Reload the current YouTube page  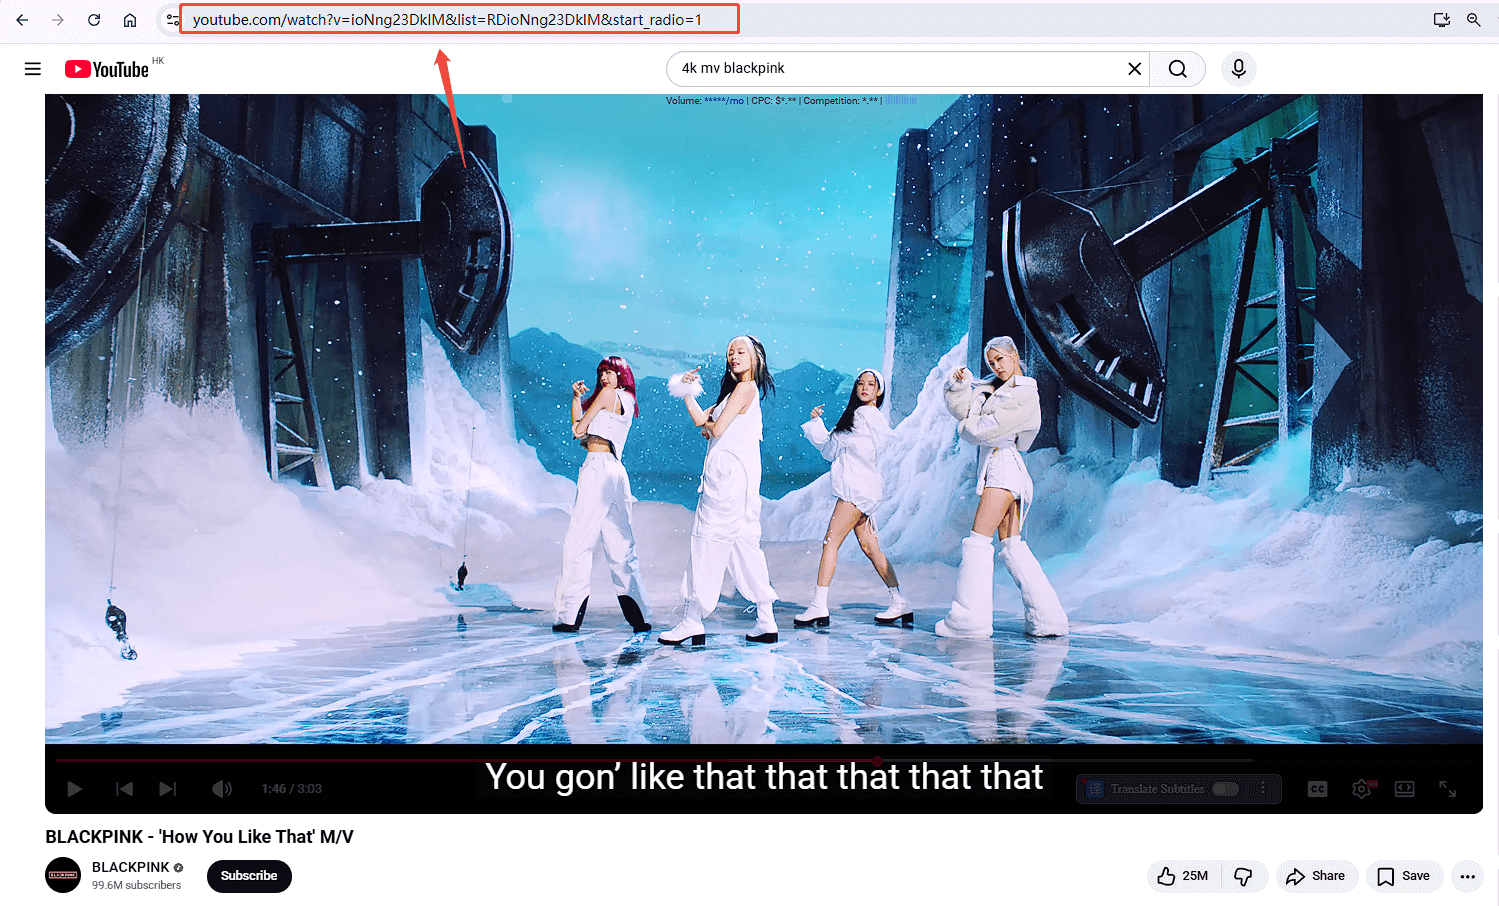click(x=94, y=20)
